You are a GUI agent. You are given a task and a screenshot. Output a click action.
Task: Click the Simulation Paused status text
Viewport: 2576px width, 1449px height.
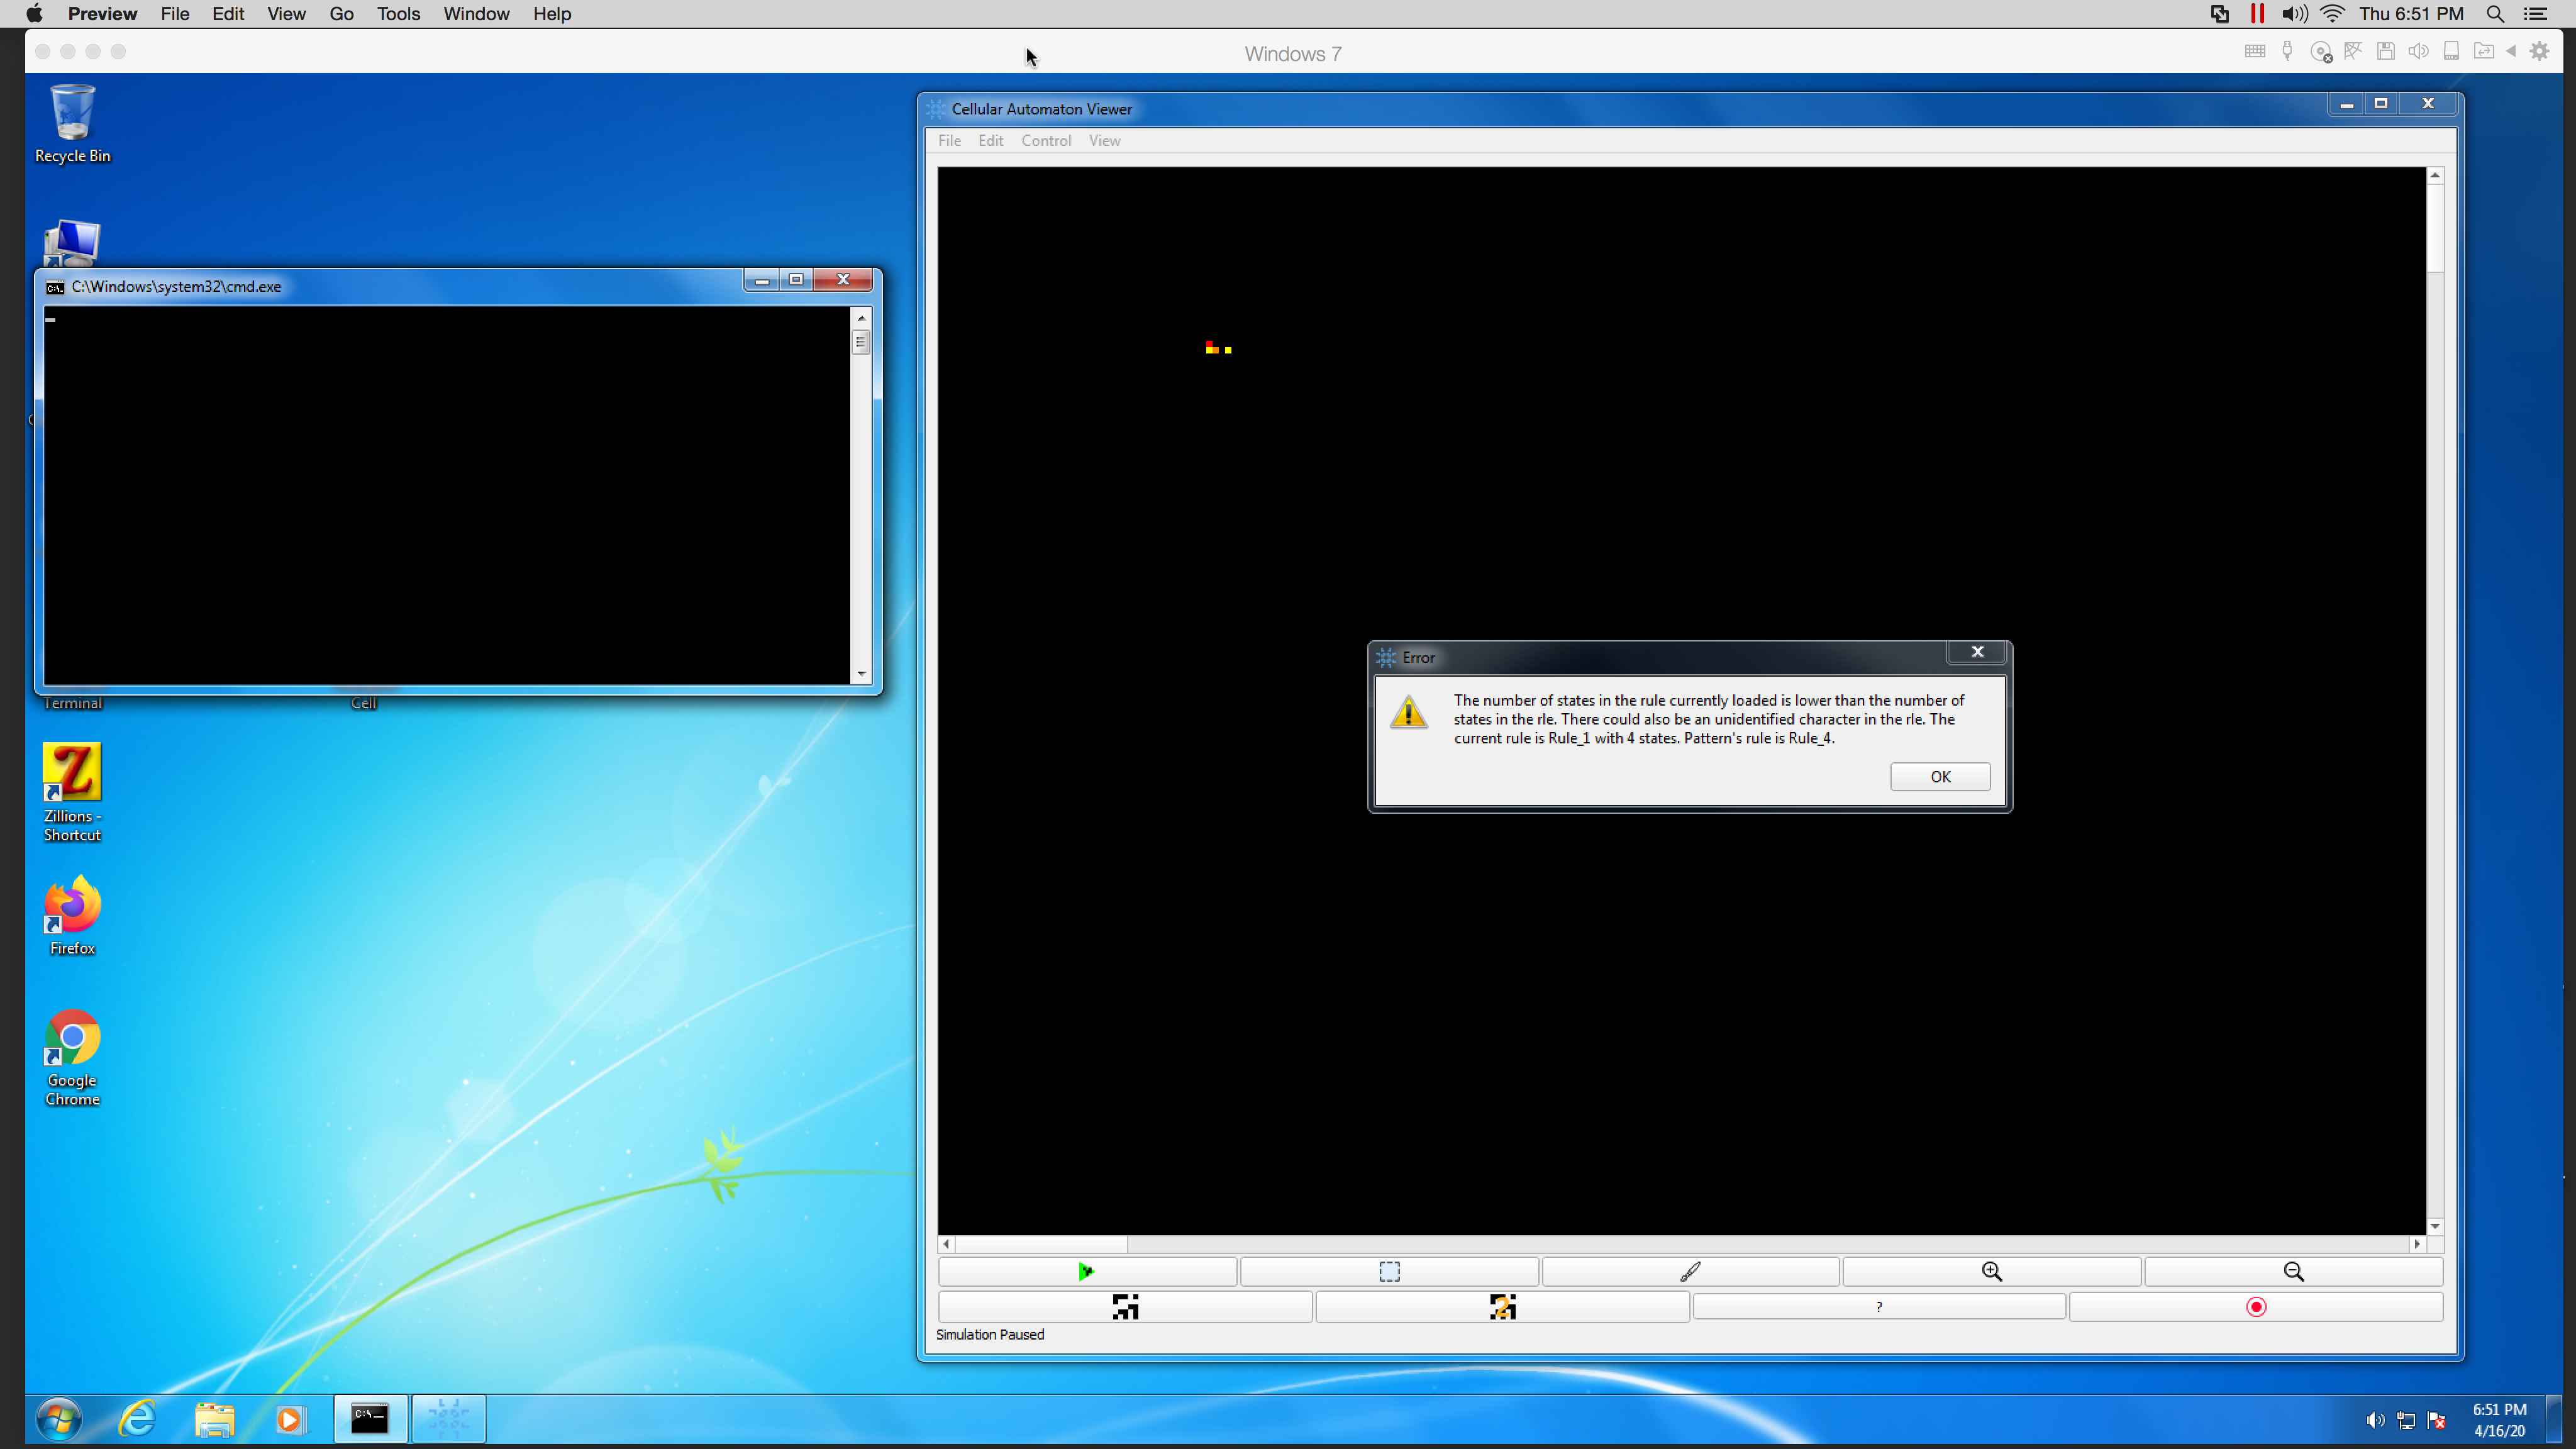tap(990, 1334)
